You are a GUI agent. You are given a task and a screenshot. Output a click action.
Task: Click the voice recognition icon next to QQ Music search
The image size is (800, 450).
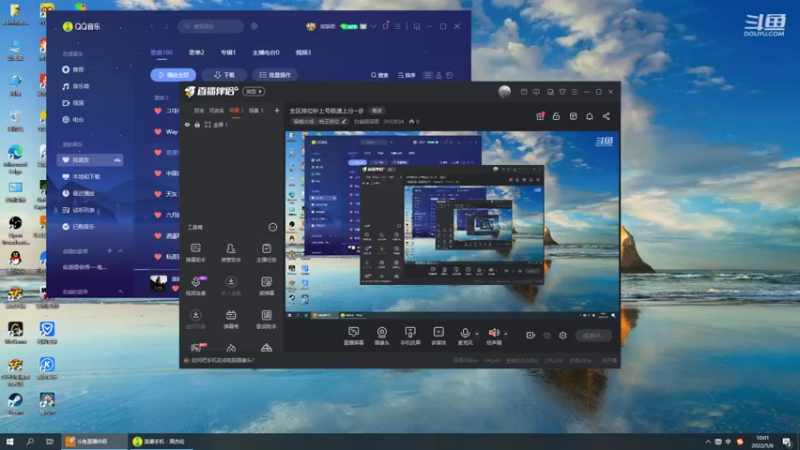254,26
